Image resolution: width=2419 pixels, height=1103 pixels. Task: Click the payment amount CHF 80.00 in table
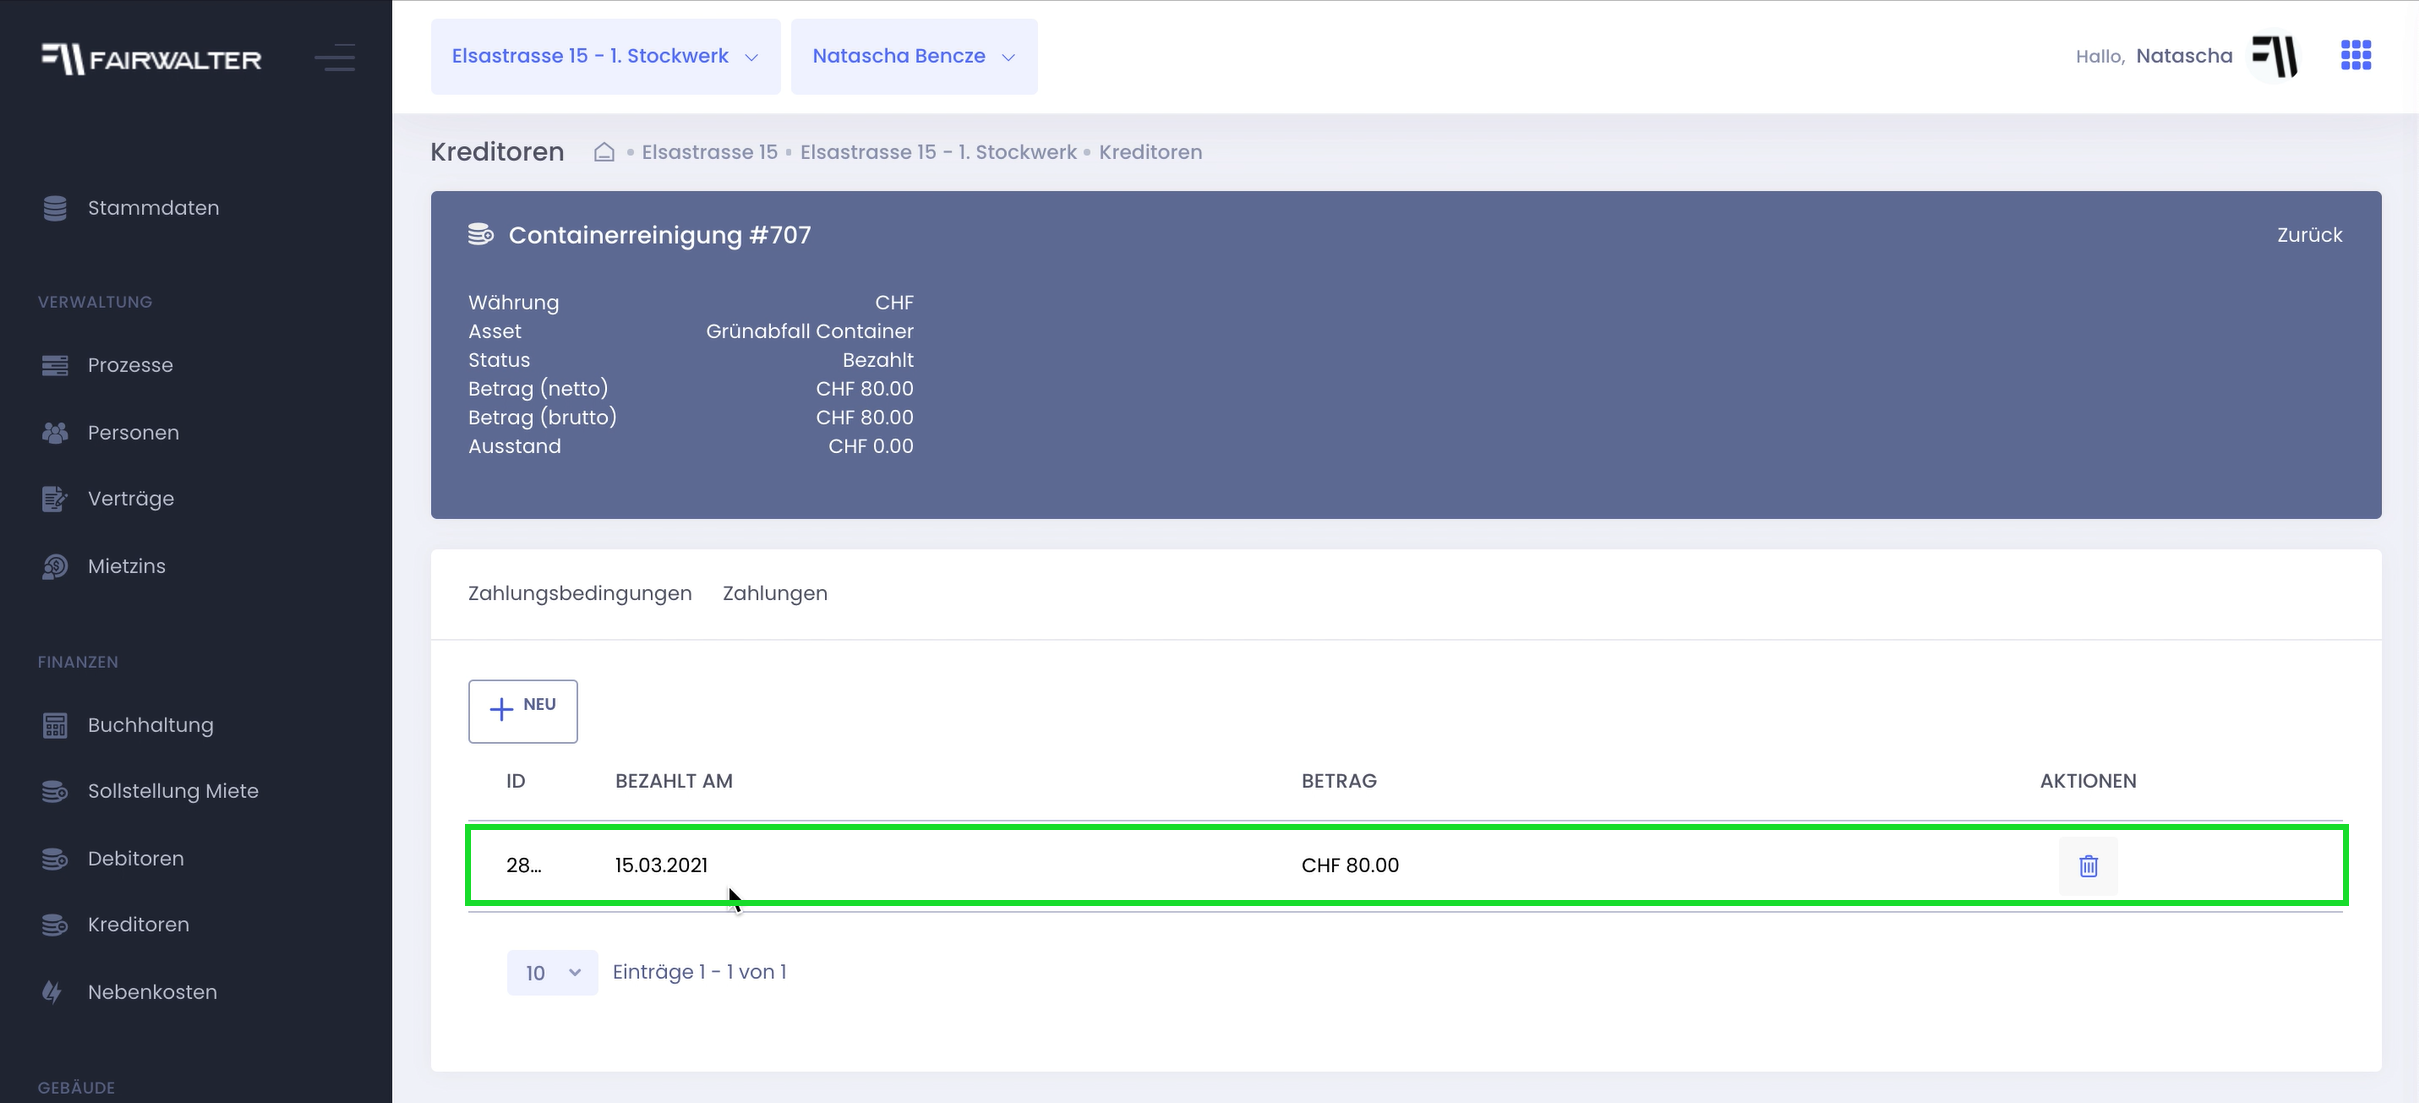[1350, 866]
